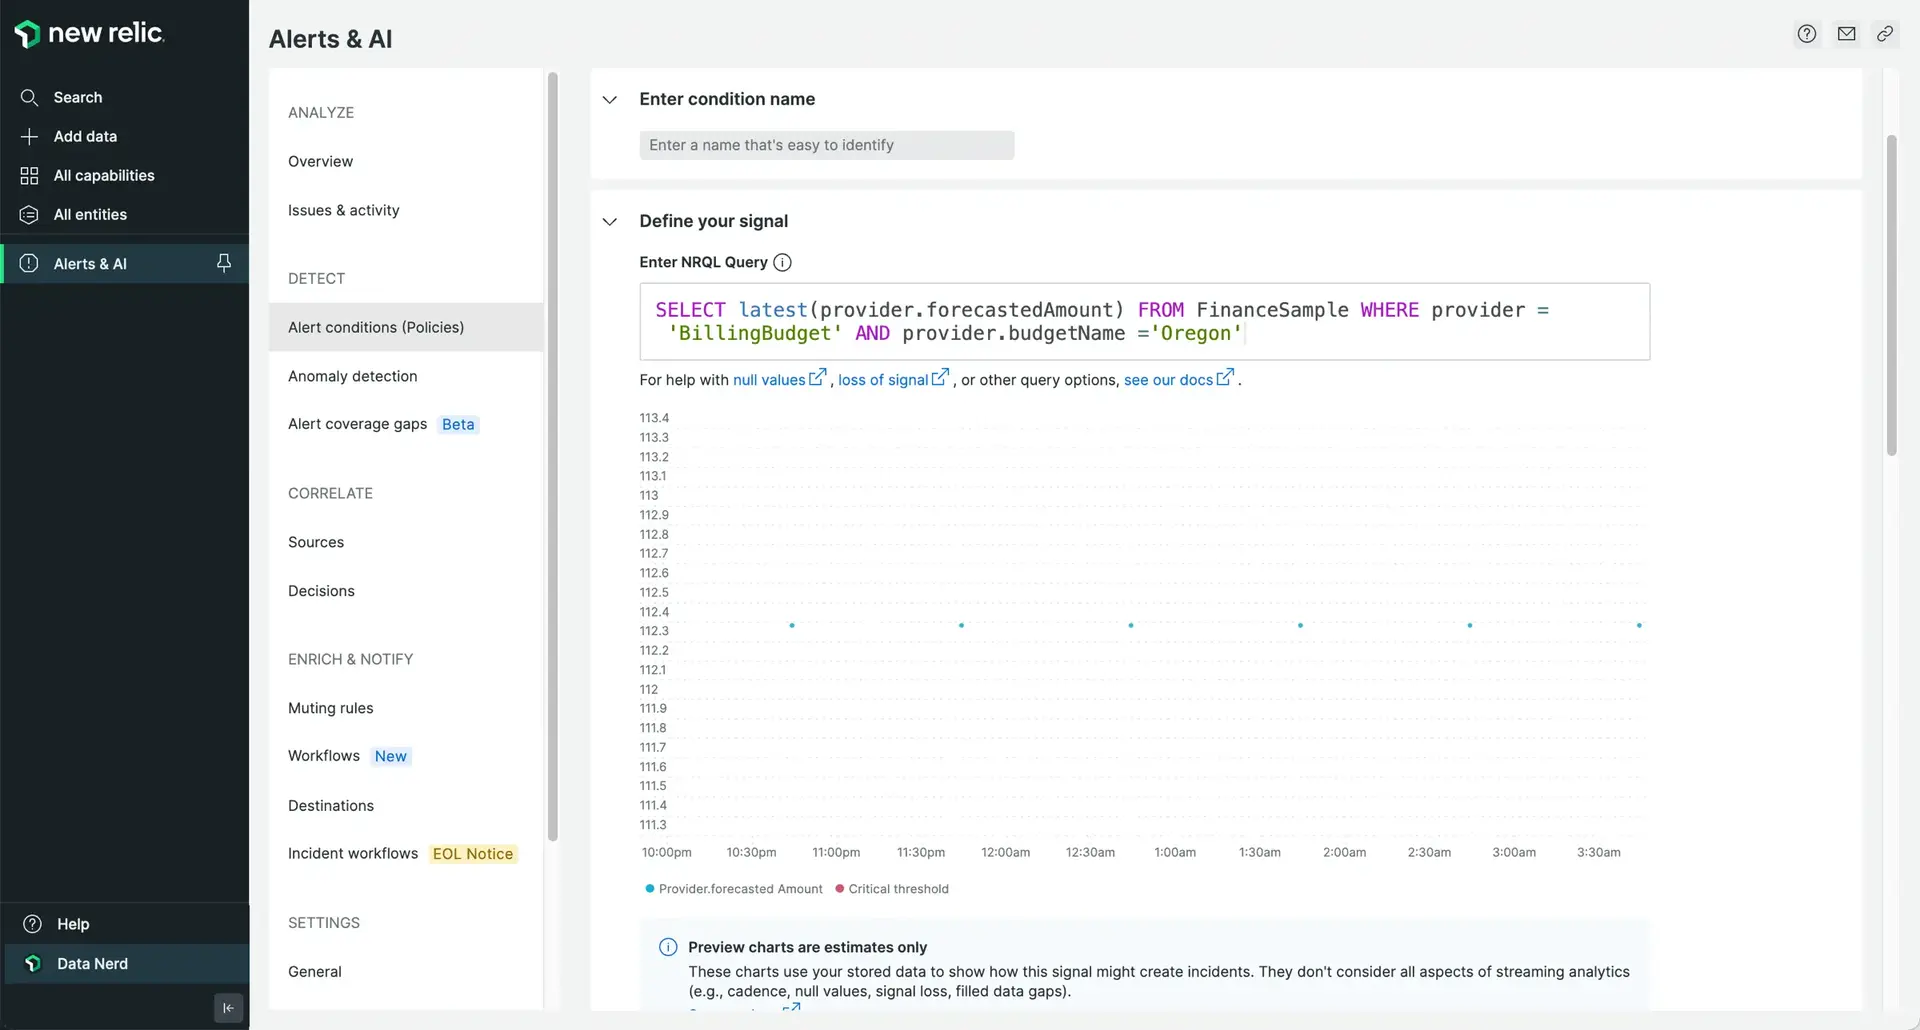Click into the NRQL query editor
Image resolution: width=1920 pixels, height=1030 pixels.
(1144, 321)
